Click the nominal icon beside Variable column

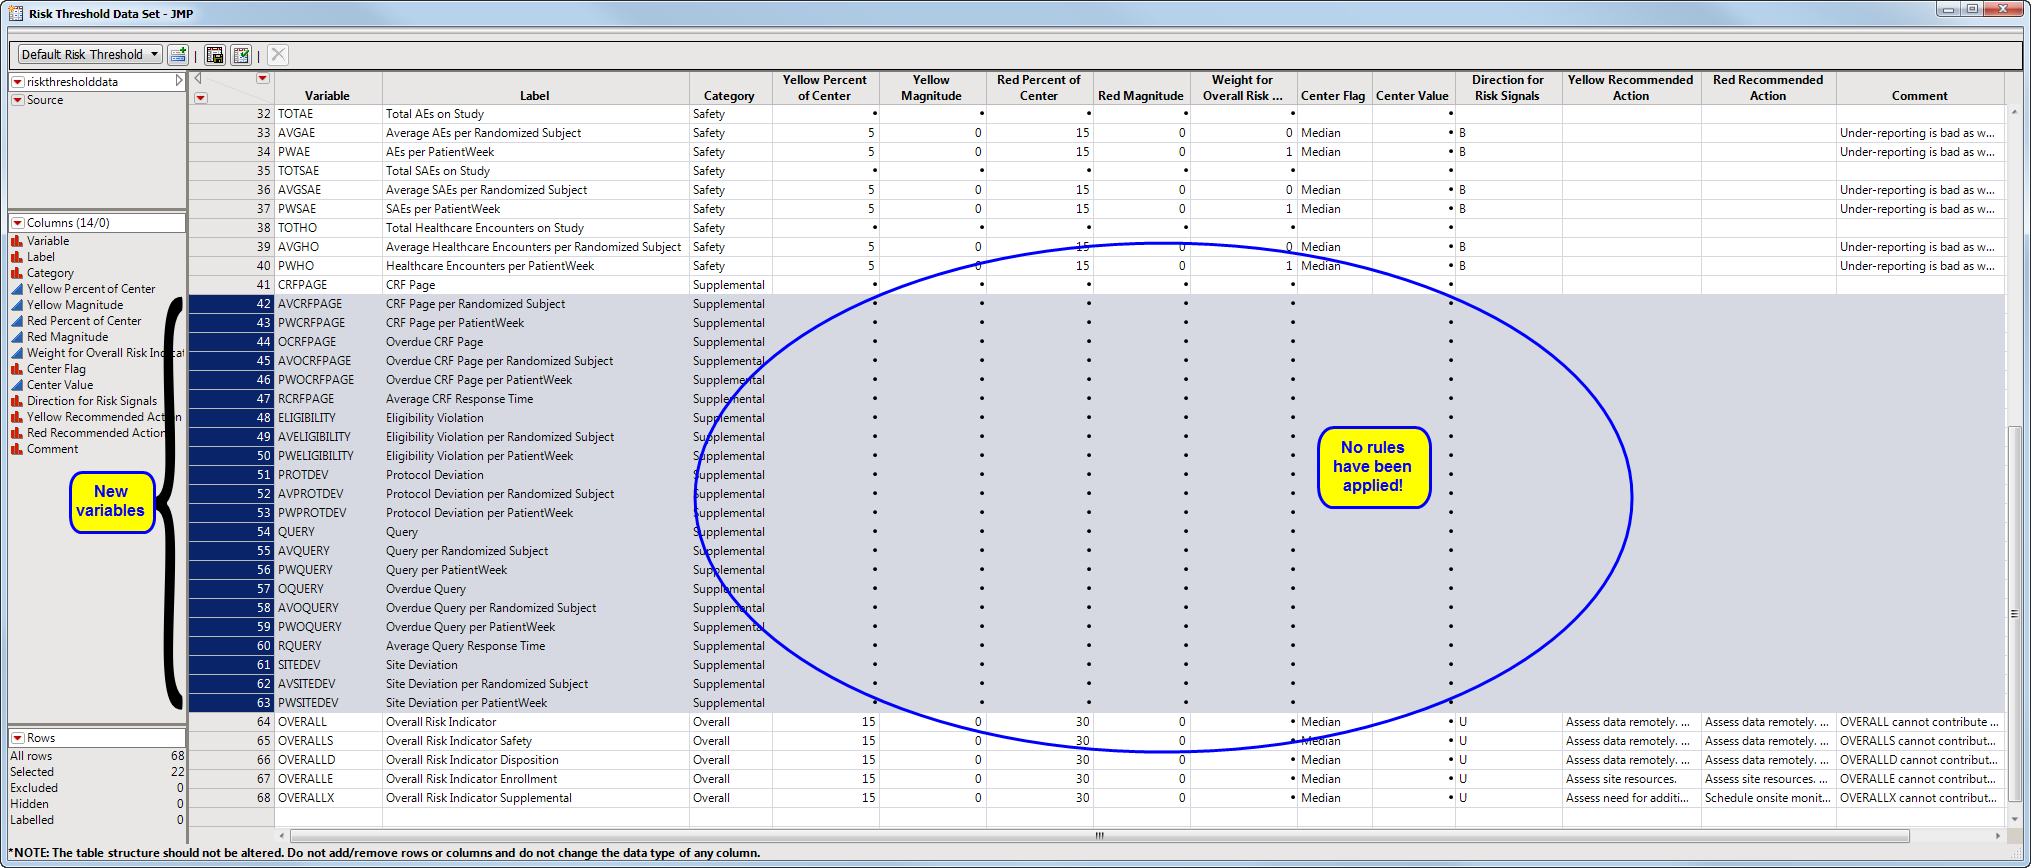[17, 241]
